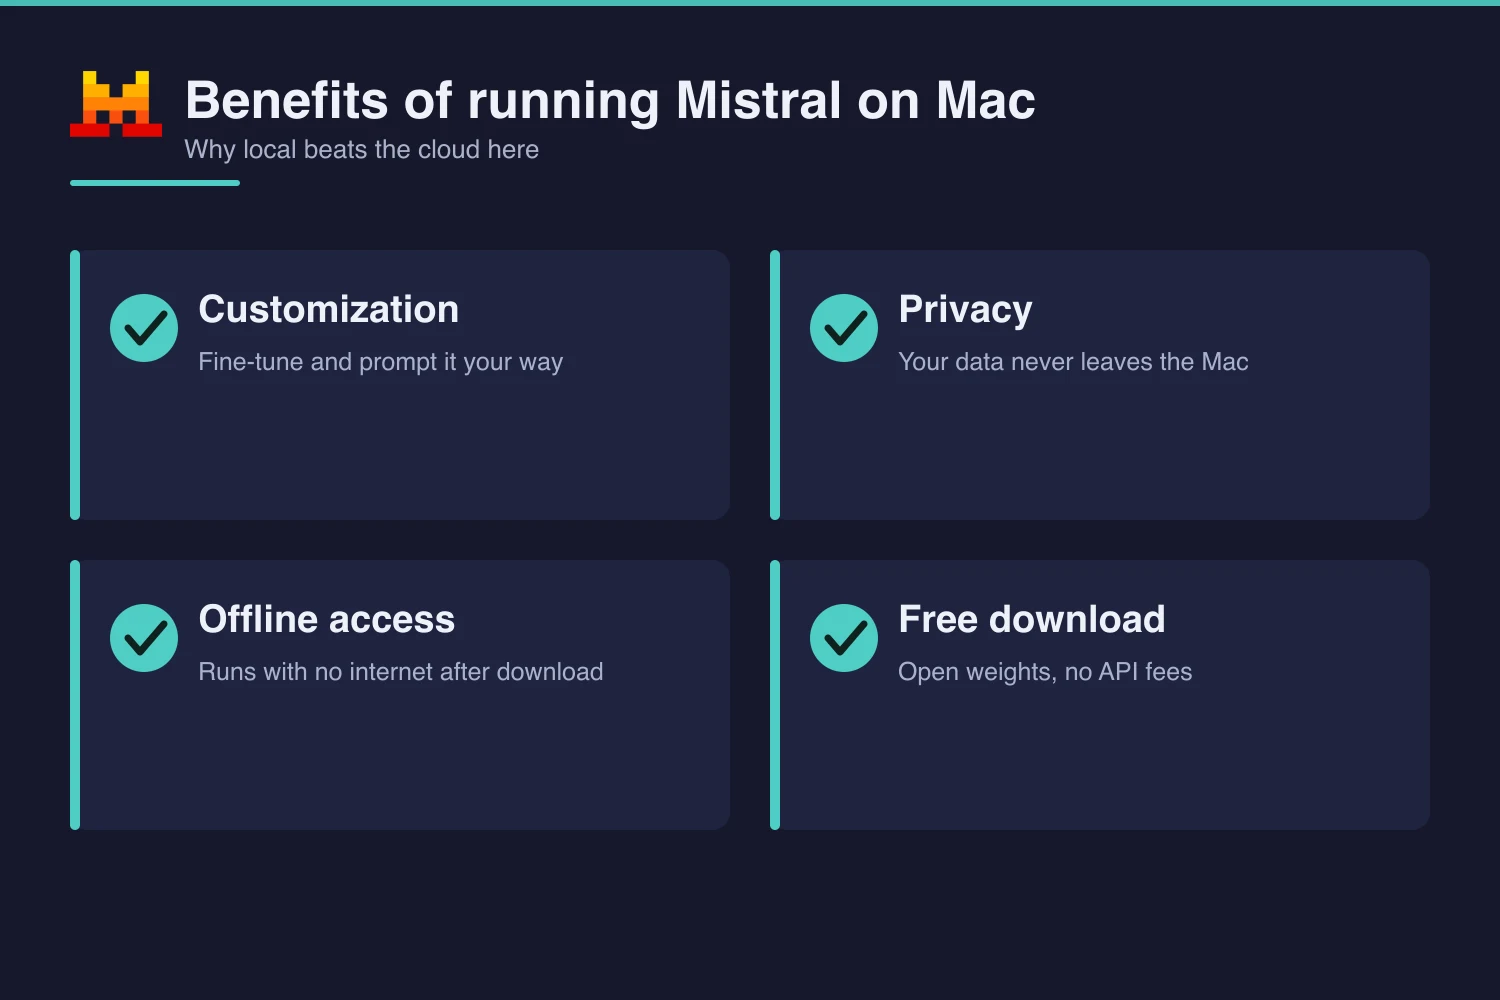Image resolution: width=1500 pixels, height=1000 pixels.
Task: Click the Privacy checkmark icon
Action: [844, 328]
